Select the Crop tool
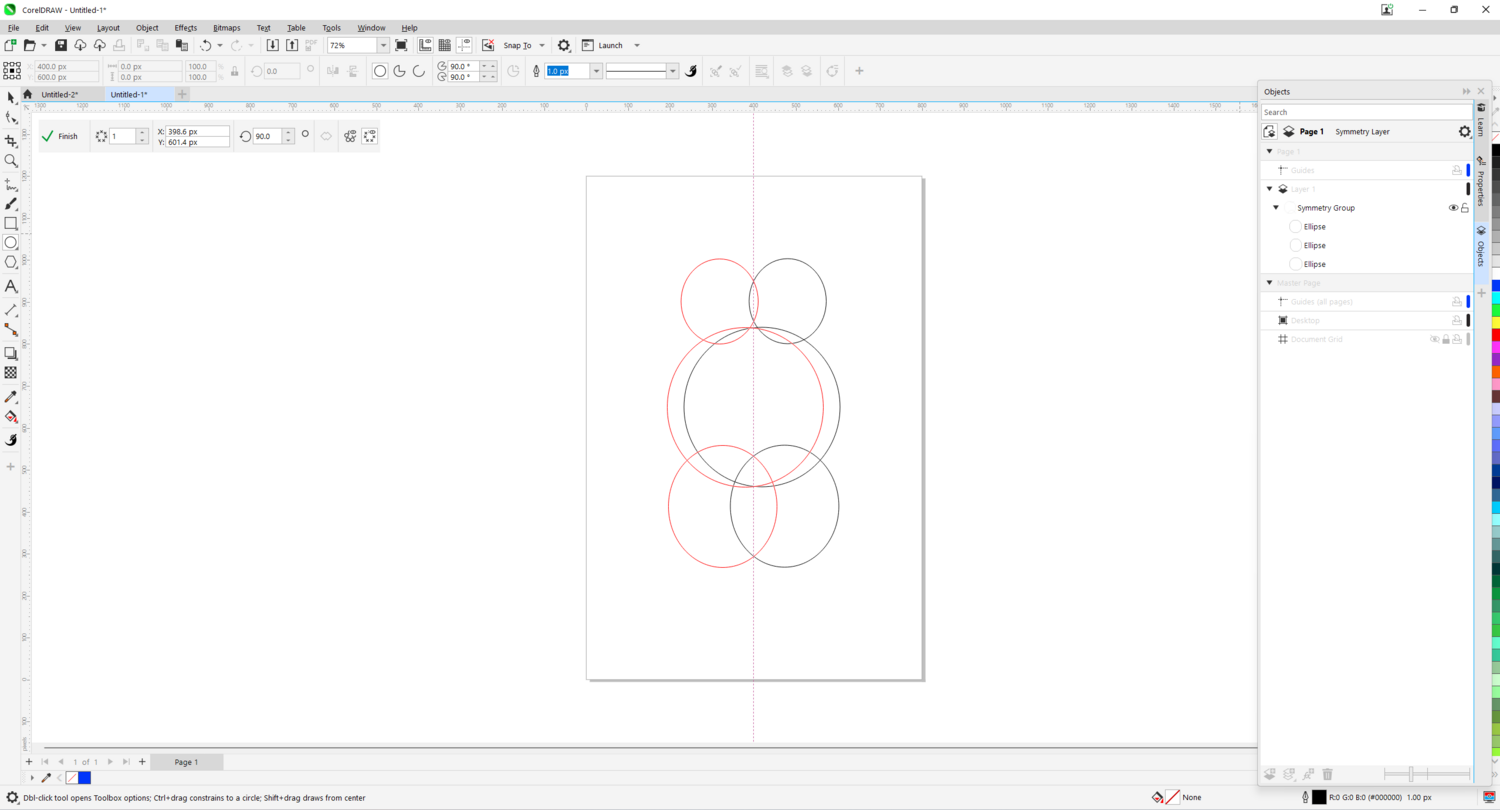This screenshot has width=1500, height=810. [x=11, y=141]
